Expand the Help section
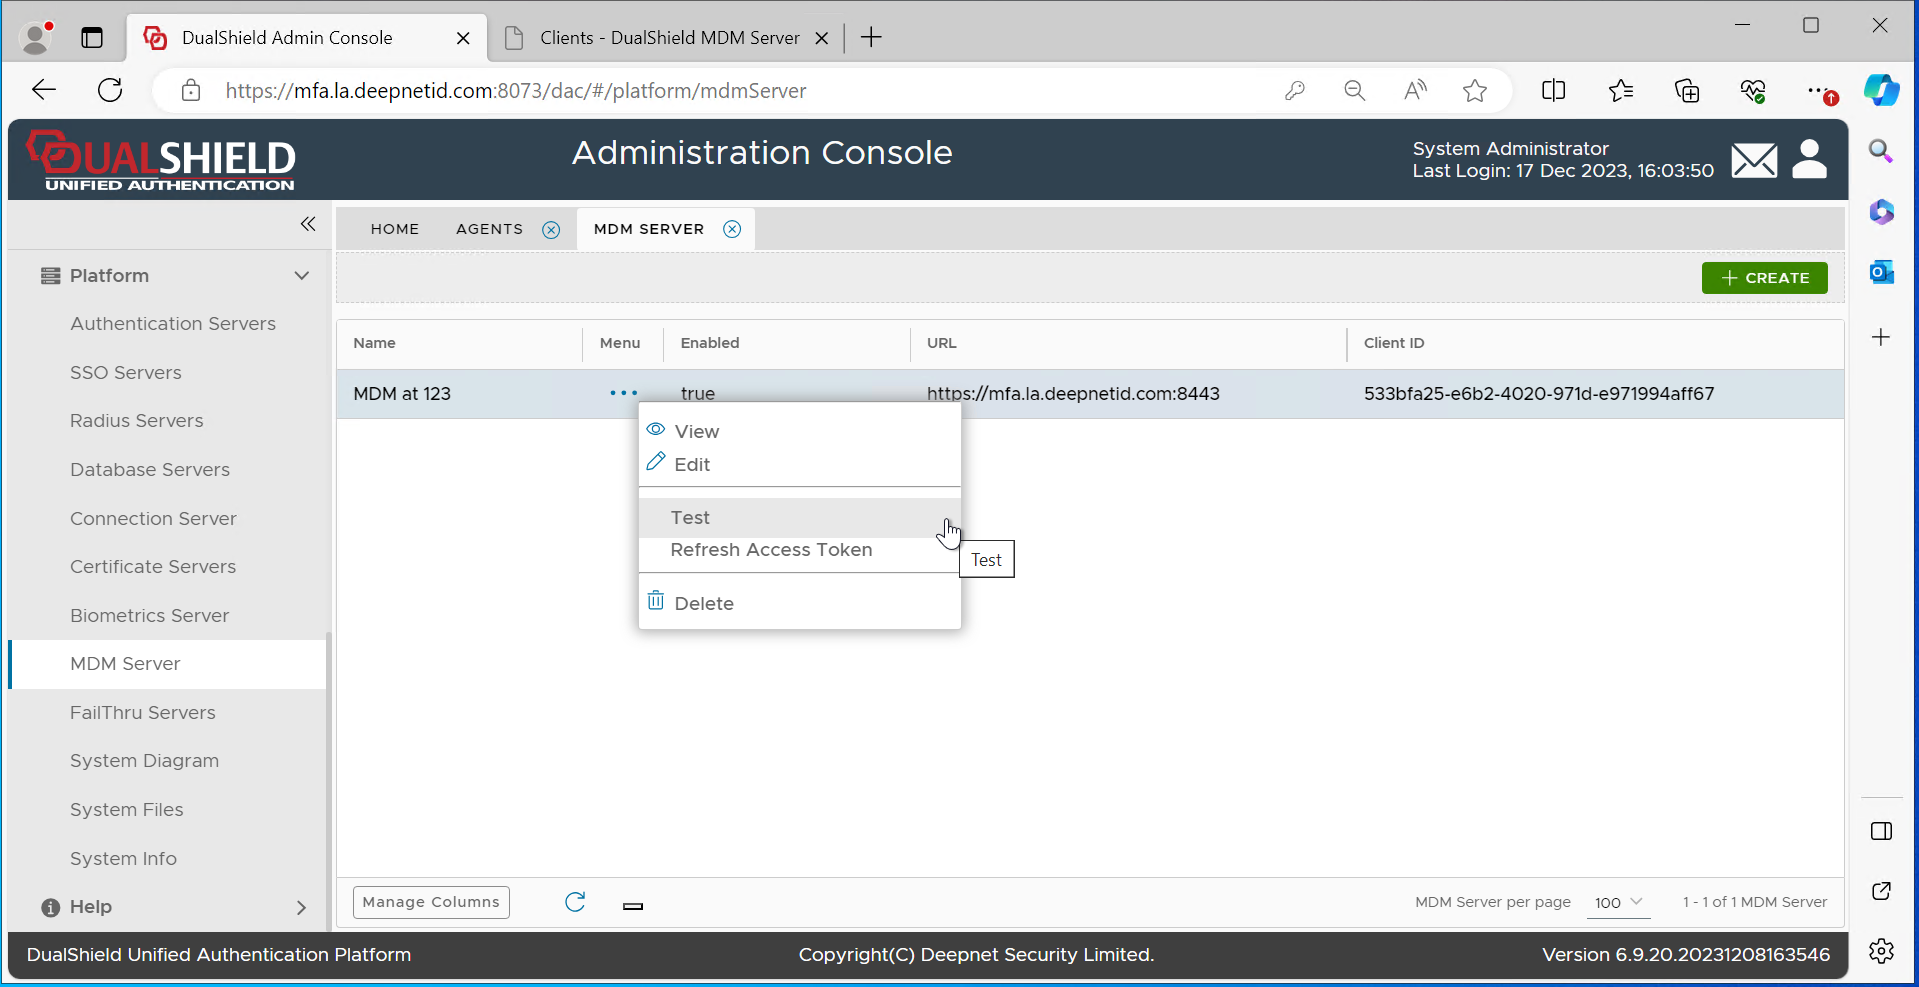This screenshot has width=1919, height=987. coord(301,907)
